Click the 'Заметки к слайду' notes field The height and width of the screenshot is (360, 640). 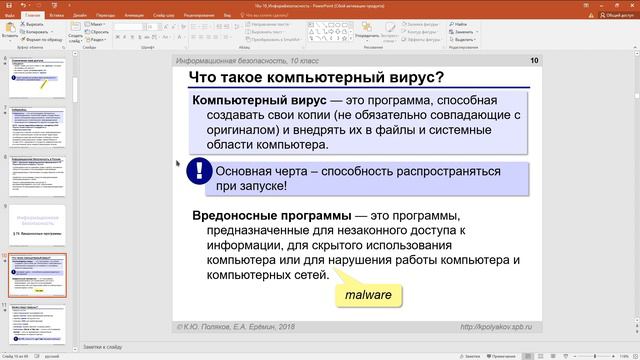(103, 347)
